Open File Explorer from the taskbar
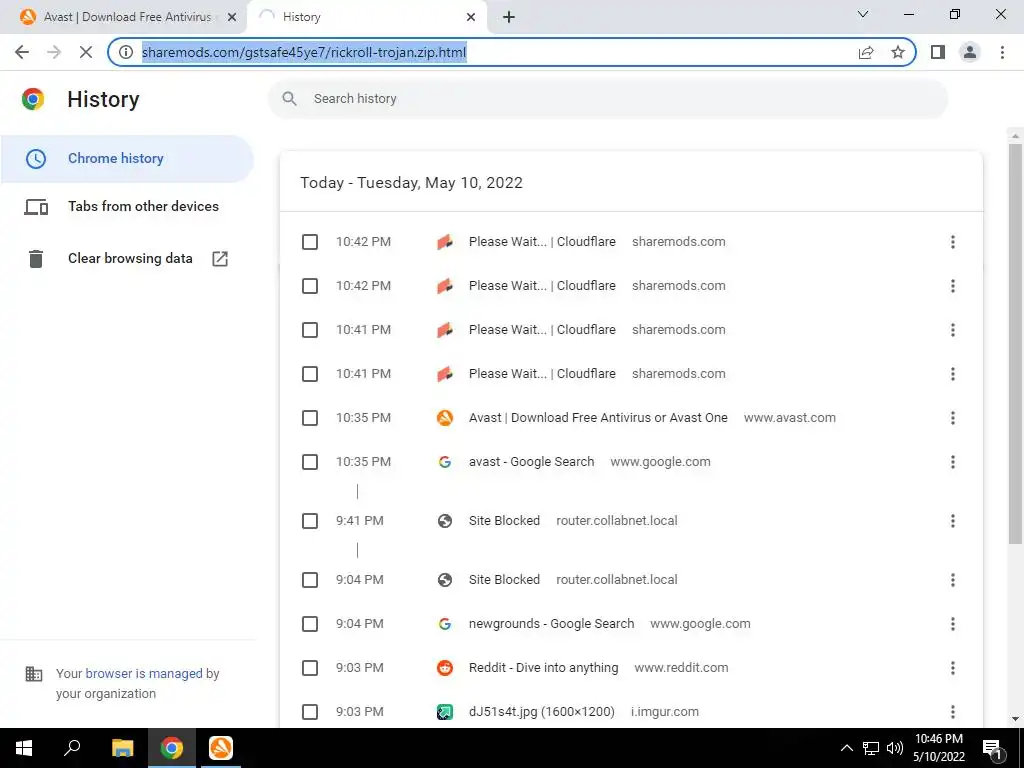 pyautogui.click(x=122, y=748)
